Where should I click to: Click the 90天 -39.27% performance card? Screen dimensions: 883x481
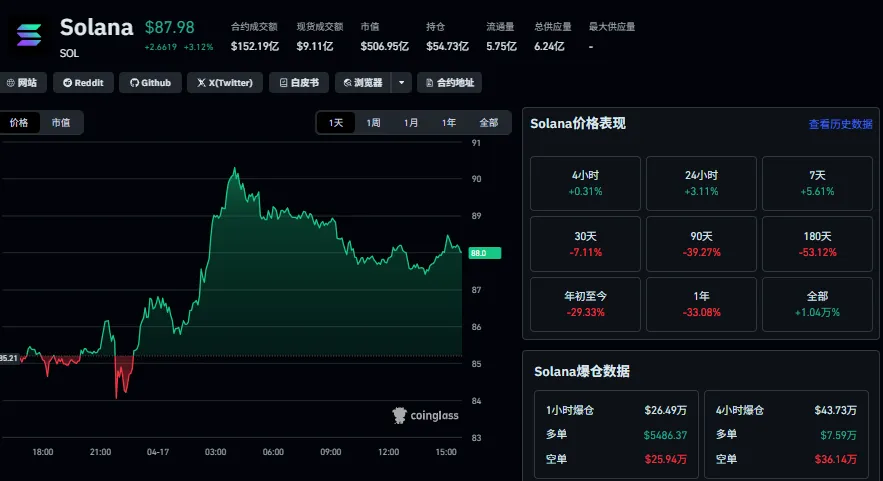[701, 244]
